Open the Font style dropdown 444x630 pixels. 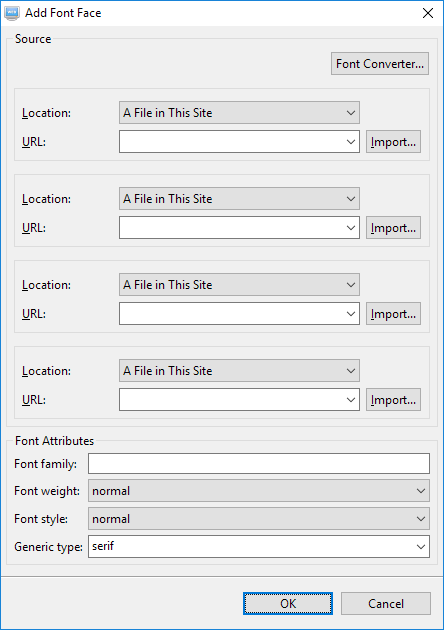tap(259, 519)
